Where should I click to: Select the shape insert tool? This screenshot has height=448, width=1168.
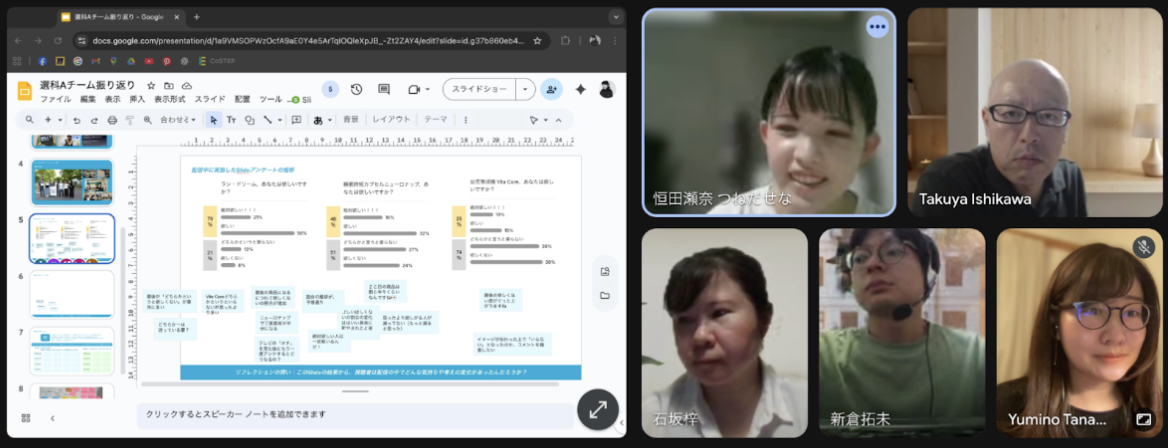[249, 120]
